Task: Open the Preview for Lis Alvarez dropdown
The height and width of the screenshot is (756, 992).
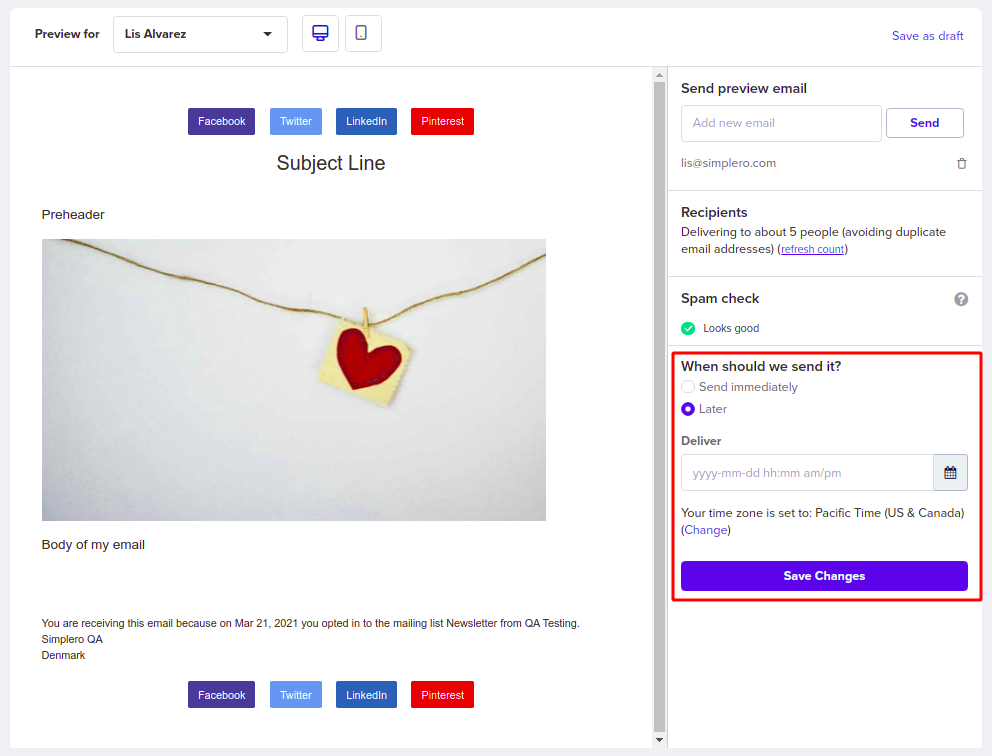Action: tap(200, 34)
